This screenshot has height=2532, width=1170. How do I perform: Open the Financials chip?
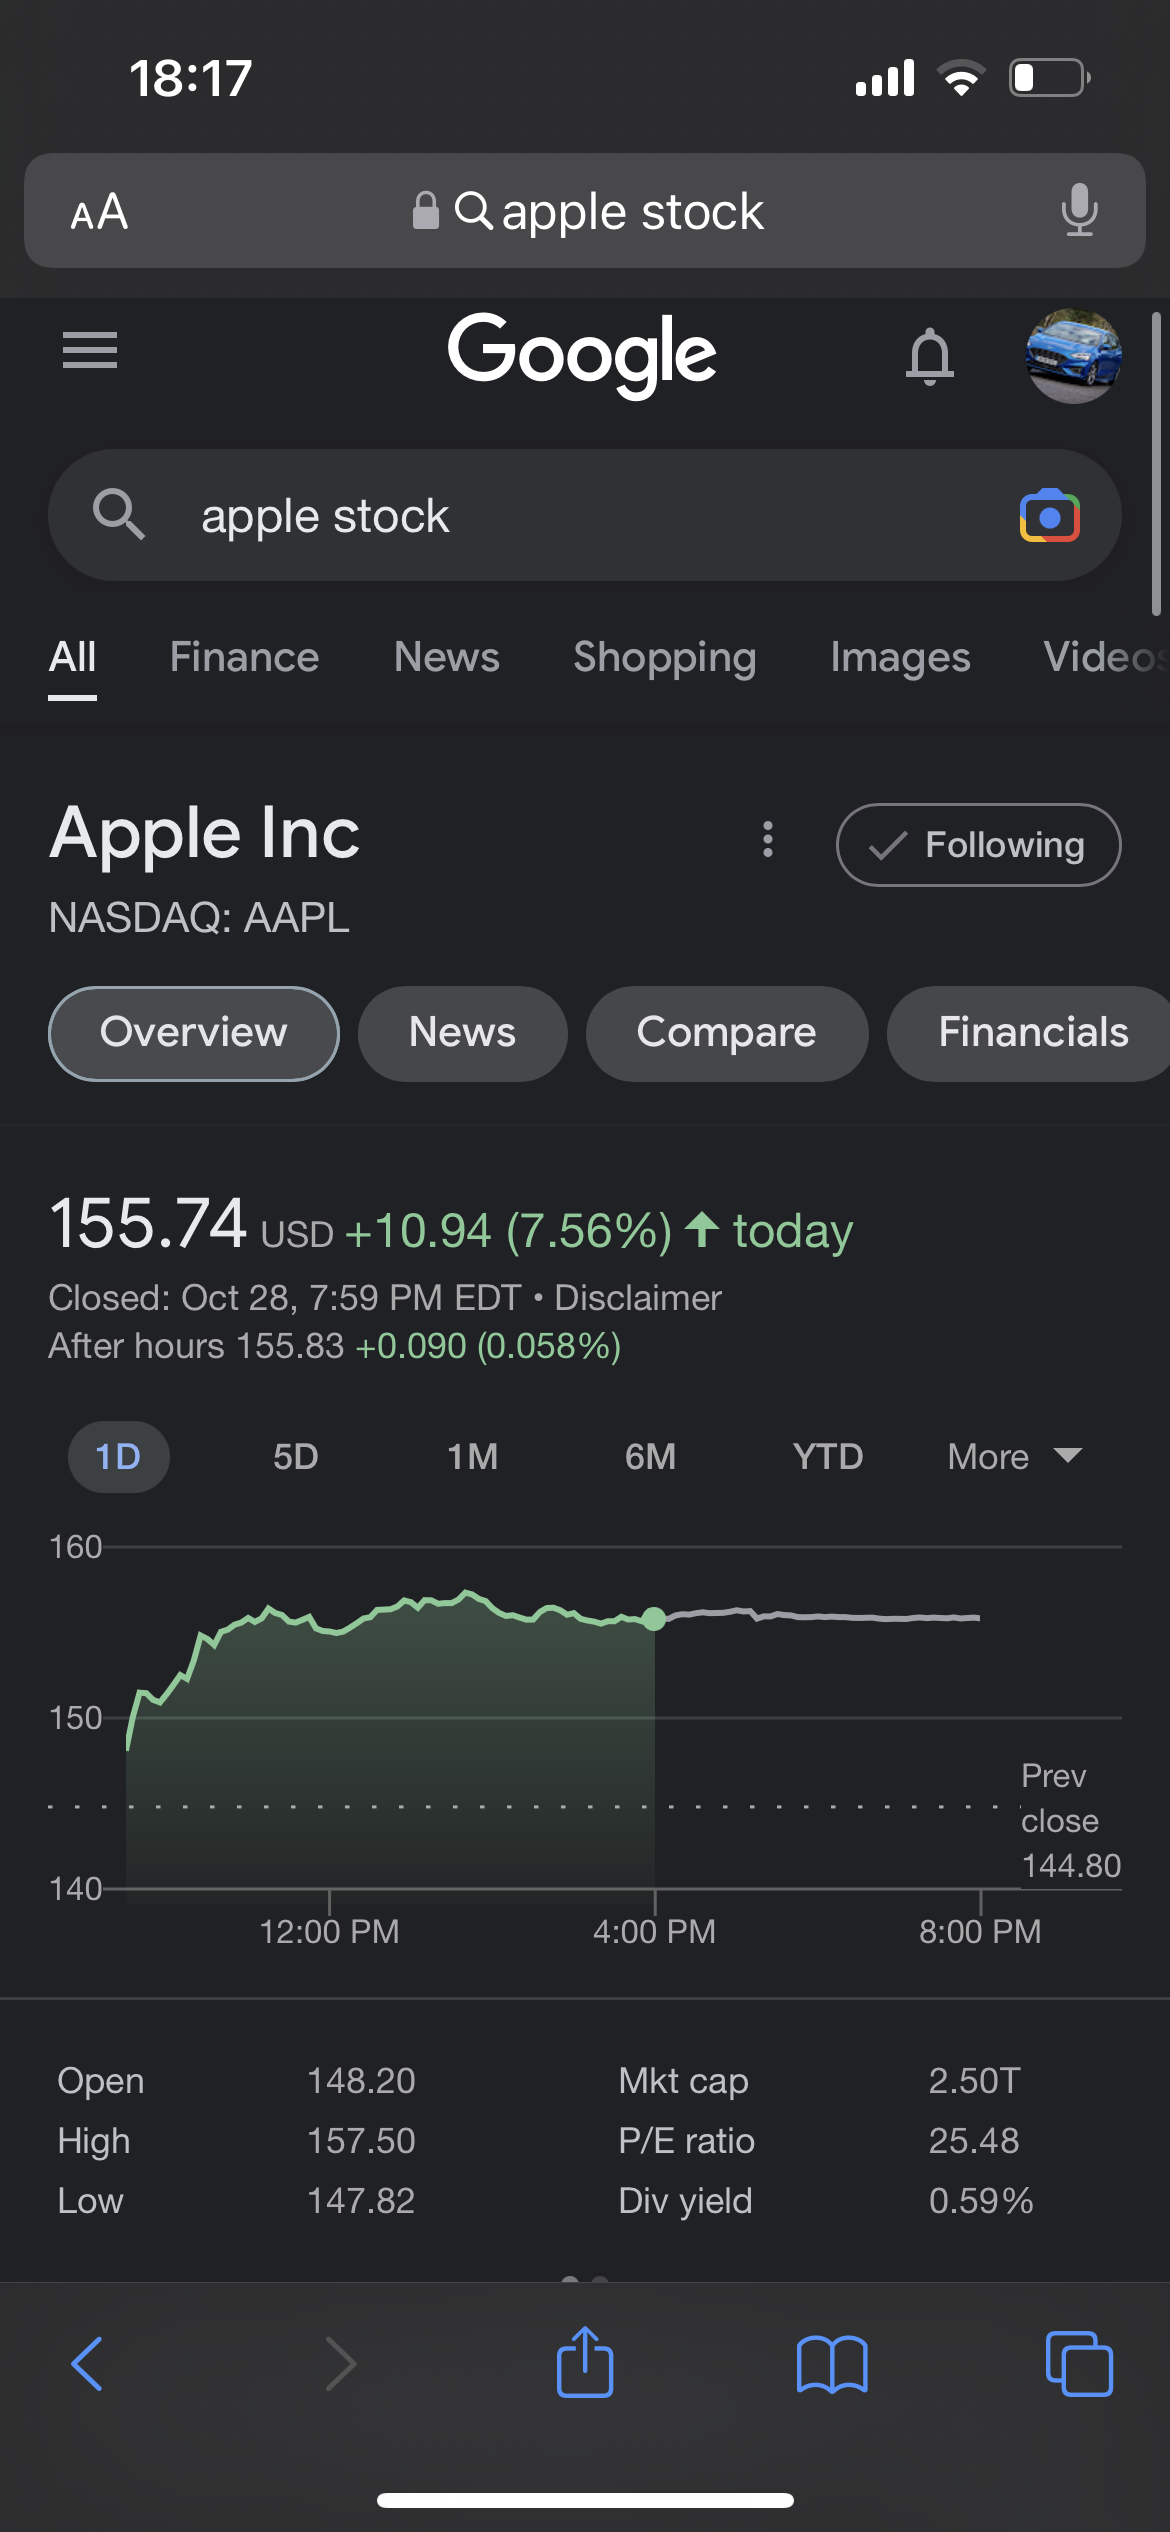point(1032,1033)
